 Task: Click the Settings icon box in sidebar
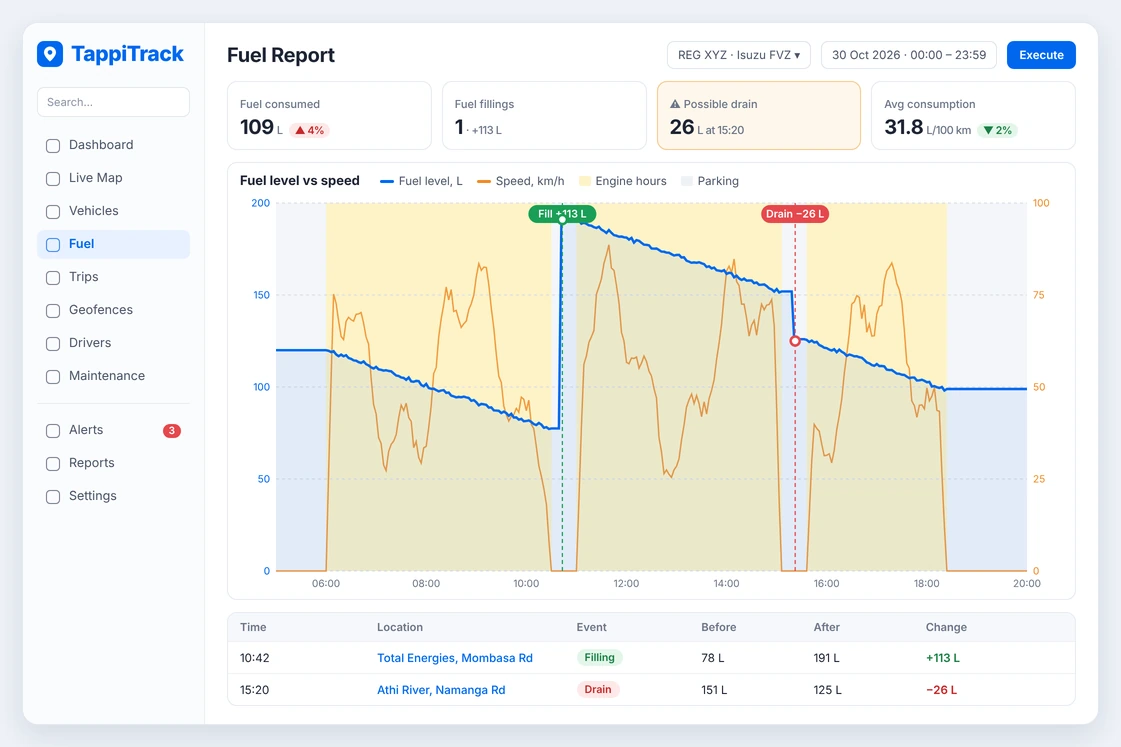tap(53, 496)
